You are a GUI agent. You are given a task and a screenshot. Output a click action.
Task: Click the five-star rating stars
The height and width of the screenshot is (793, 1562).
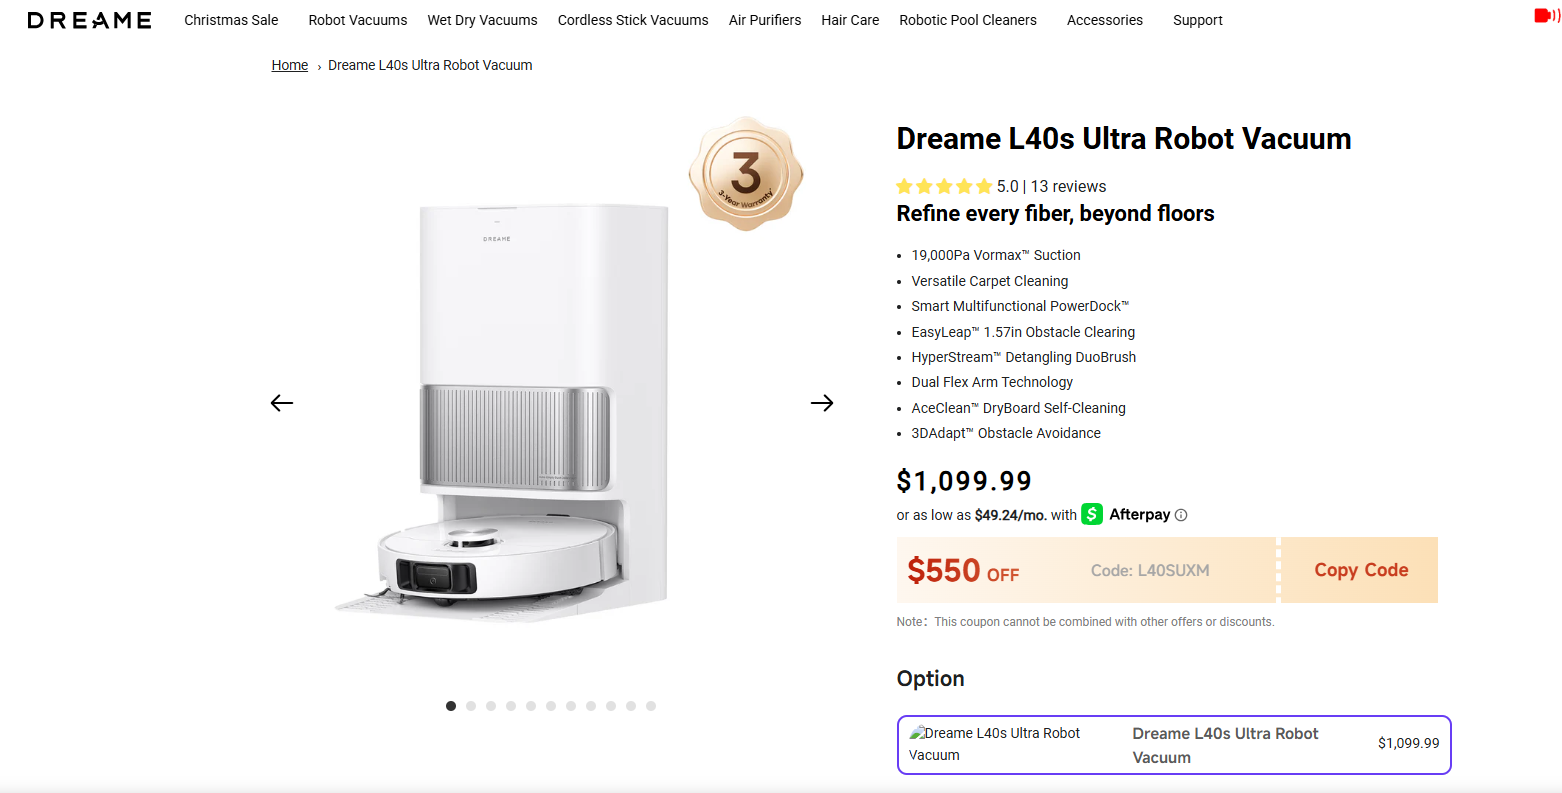(x=946, y=186)
